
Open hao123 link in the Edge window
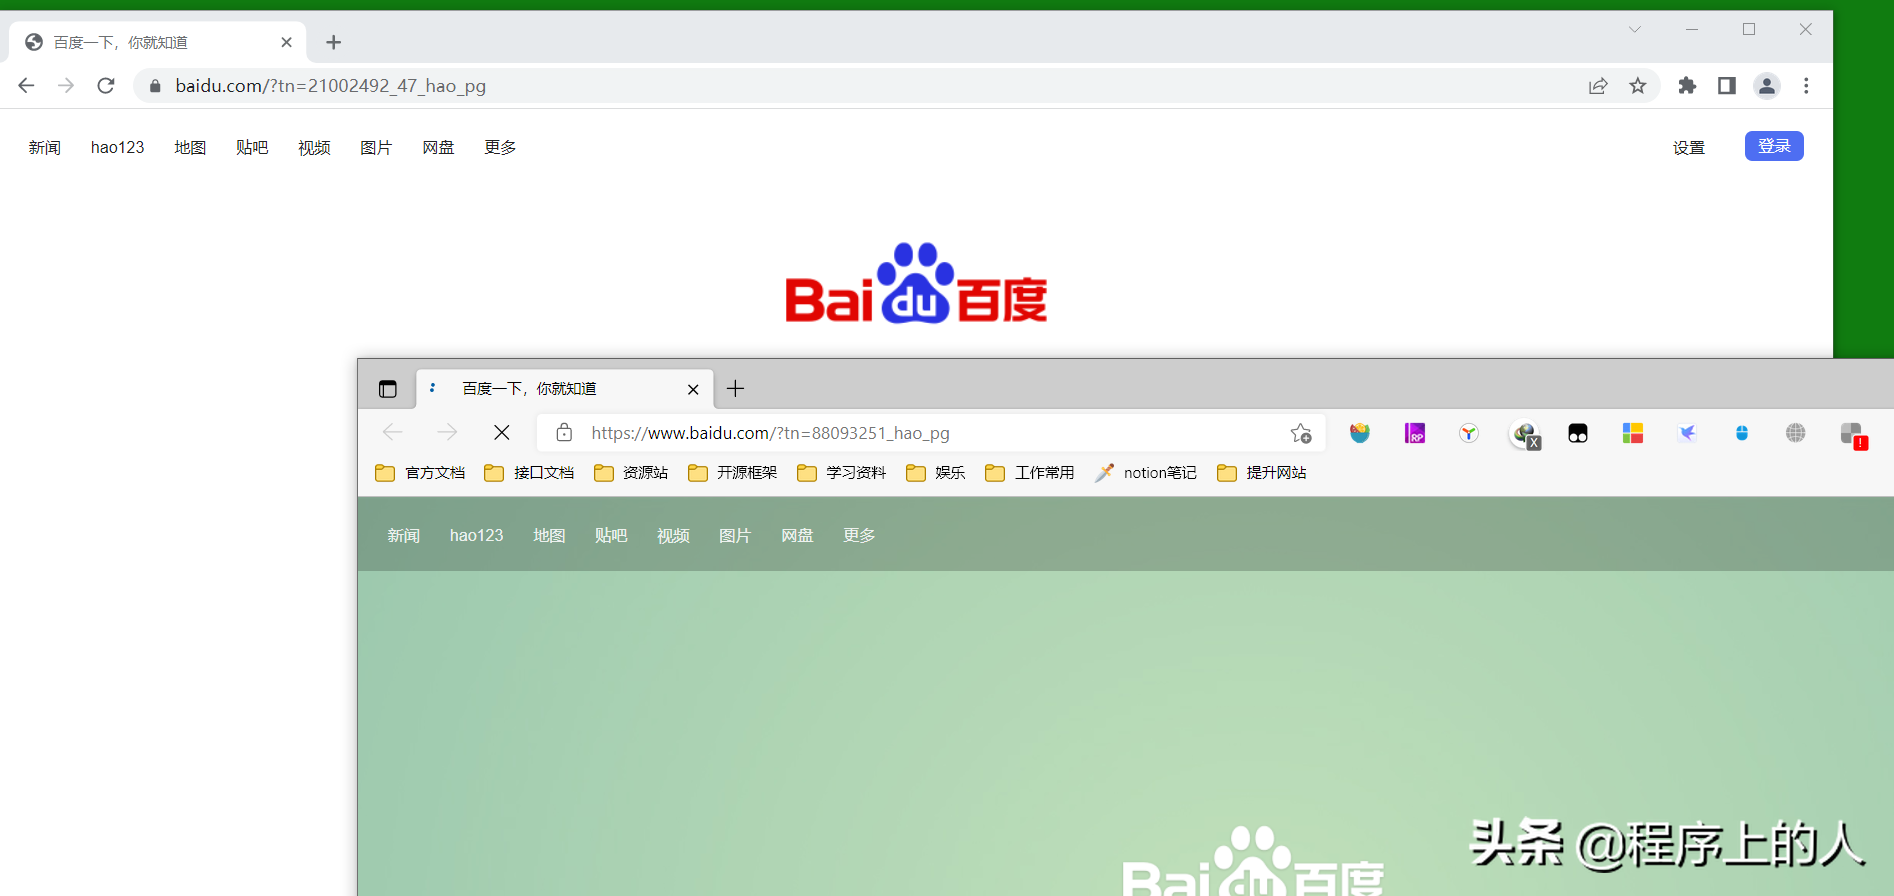[x=477, y=536]
